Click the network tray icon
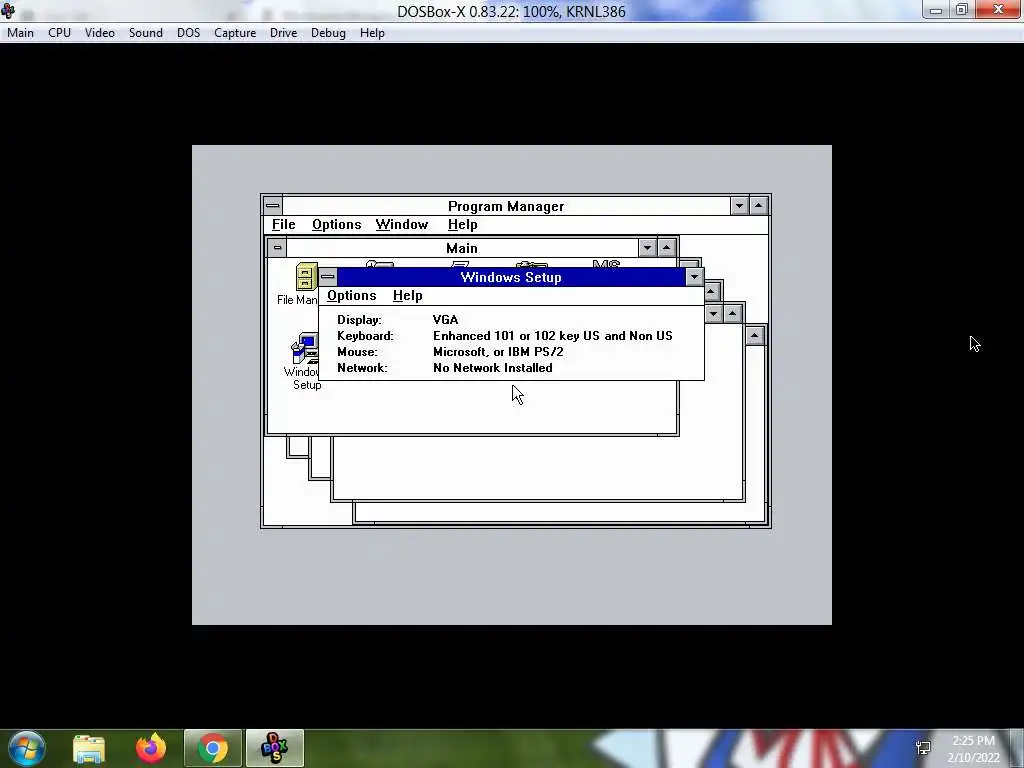1024x768 pixels. pyautogui.click(x=923, y=748)
